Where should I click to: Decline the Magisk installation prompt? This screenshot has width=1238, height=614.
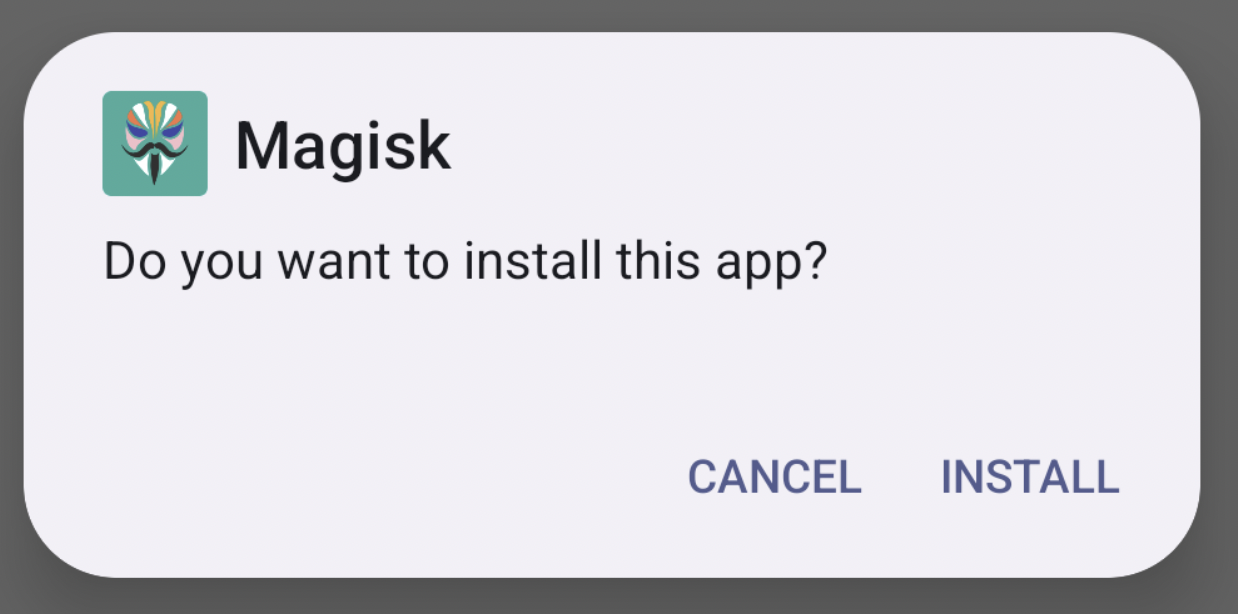click(x=775, y=477)
